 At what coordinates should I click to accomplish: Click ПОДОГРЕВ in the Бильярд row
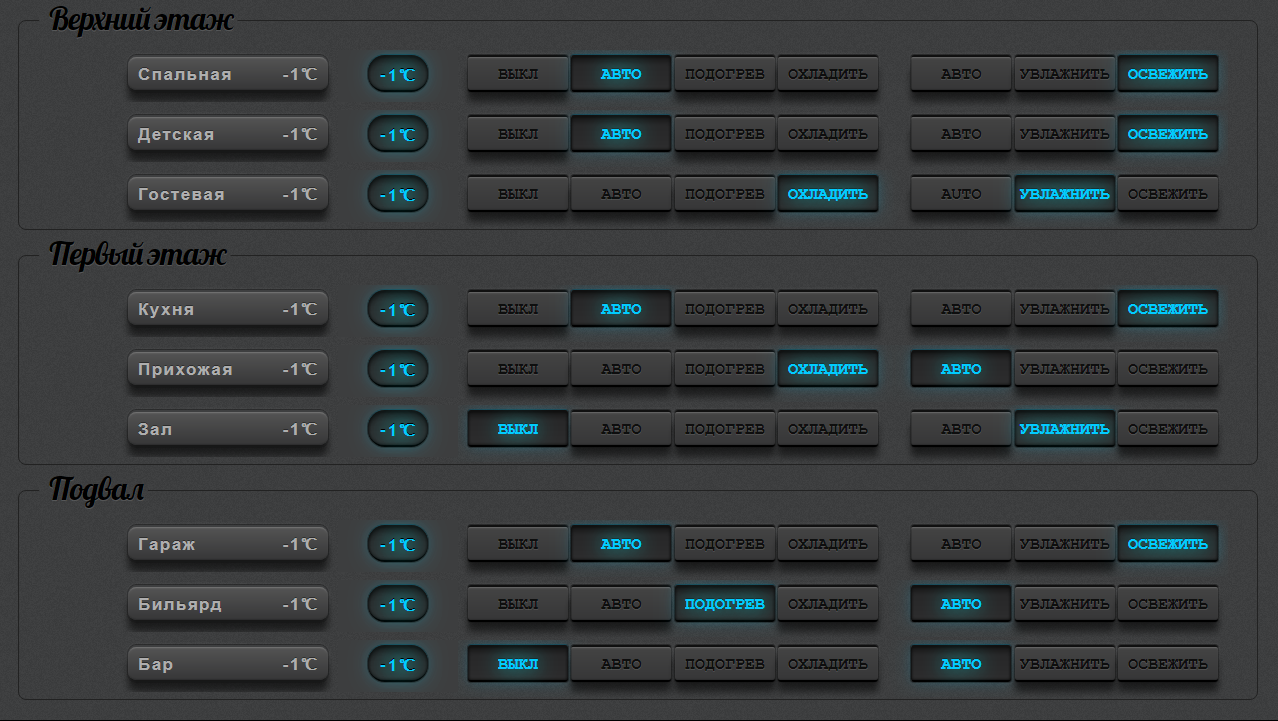tap(725, 604)
